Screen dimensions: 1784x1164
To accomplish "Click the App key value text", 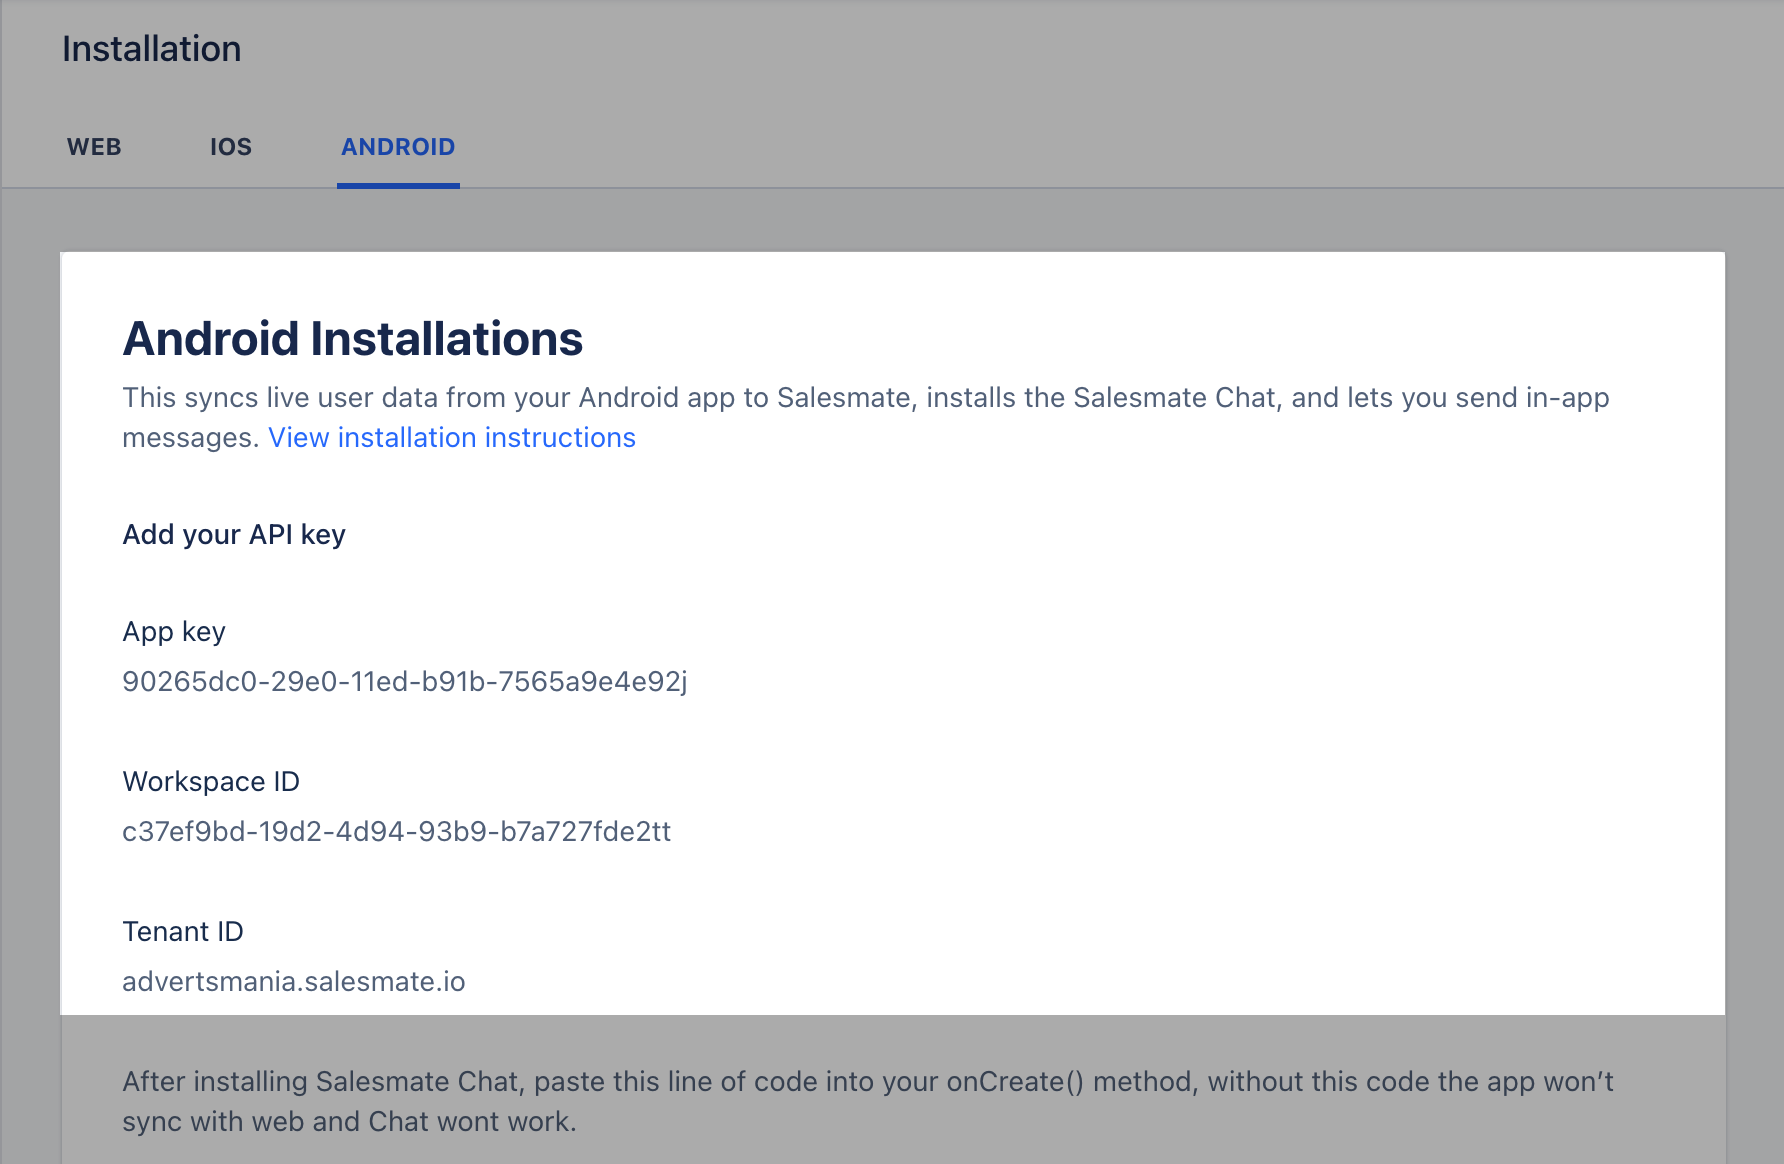I will point(405,682).
